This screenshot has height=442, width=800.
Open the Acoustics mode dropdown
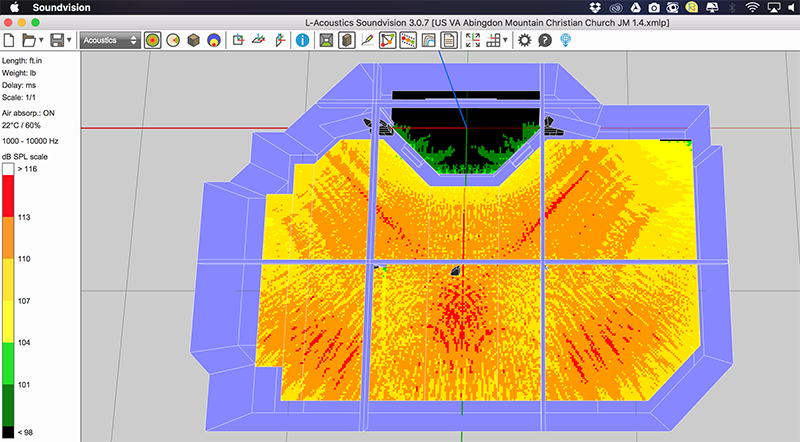109,41
